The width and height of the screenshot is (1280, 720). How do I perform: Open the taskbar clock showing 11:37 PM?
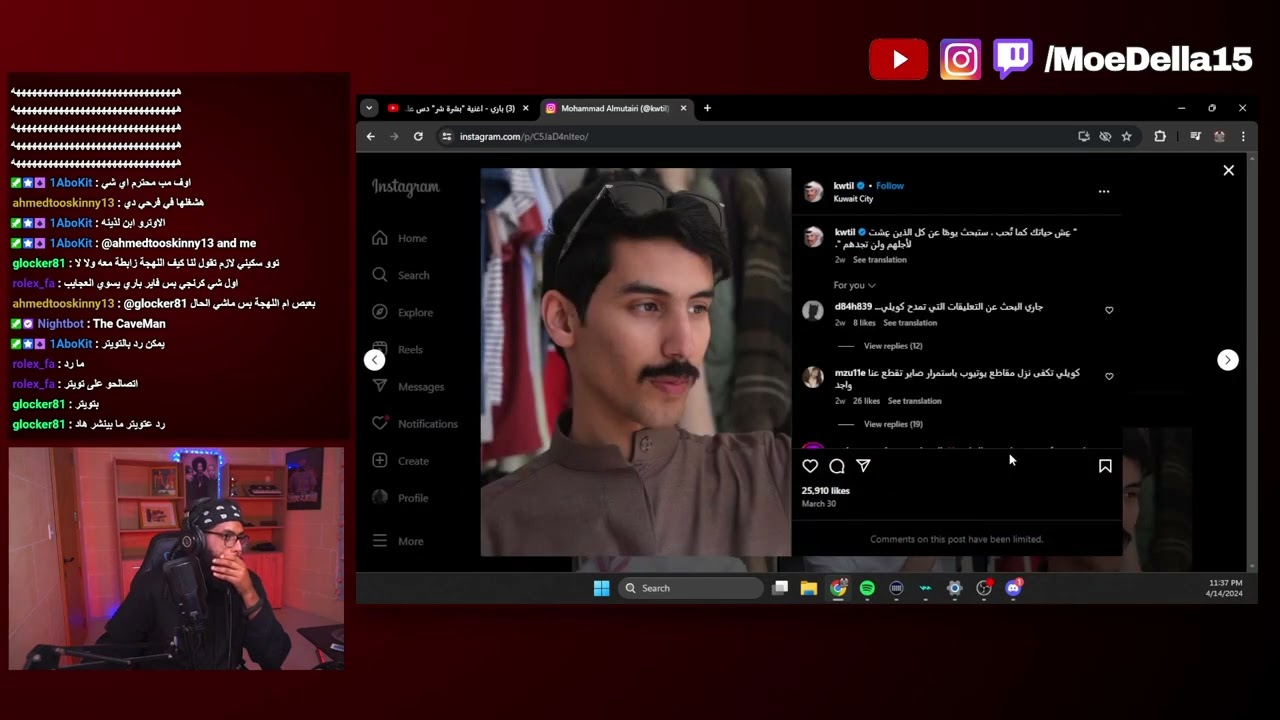coord(1225,588)
